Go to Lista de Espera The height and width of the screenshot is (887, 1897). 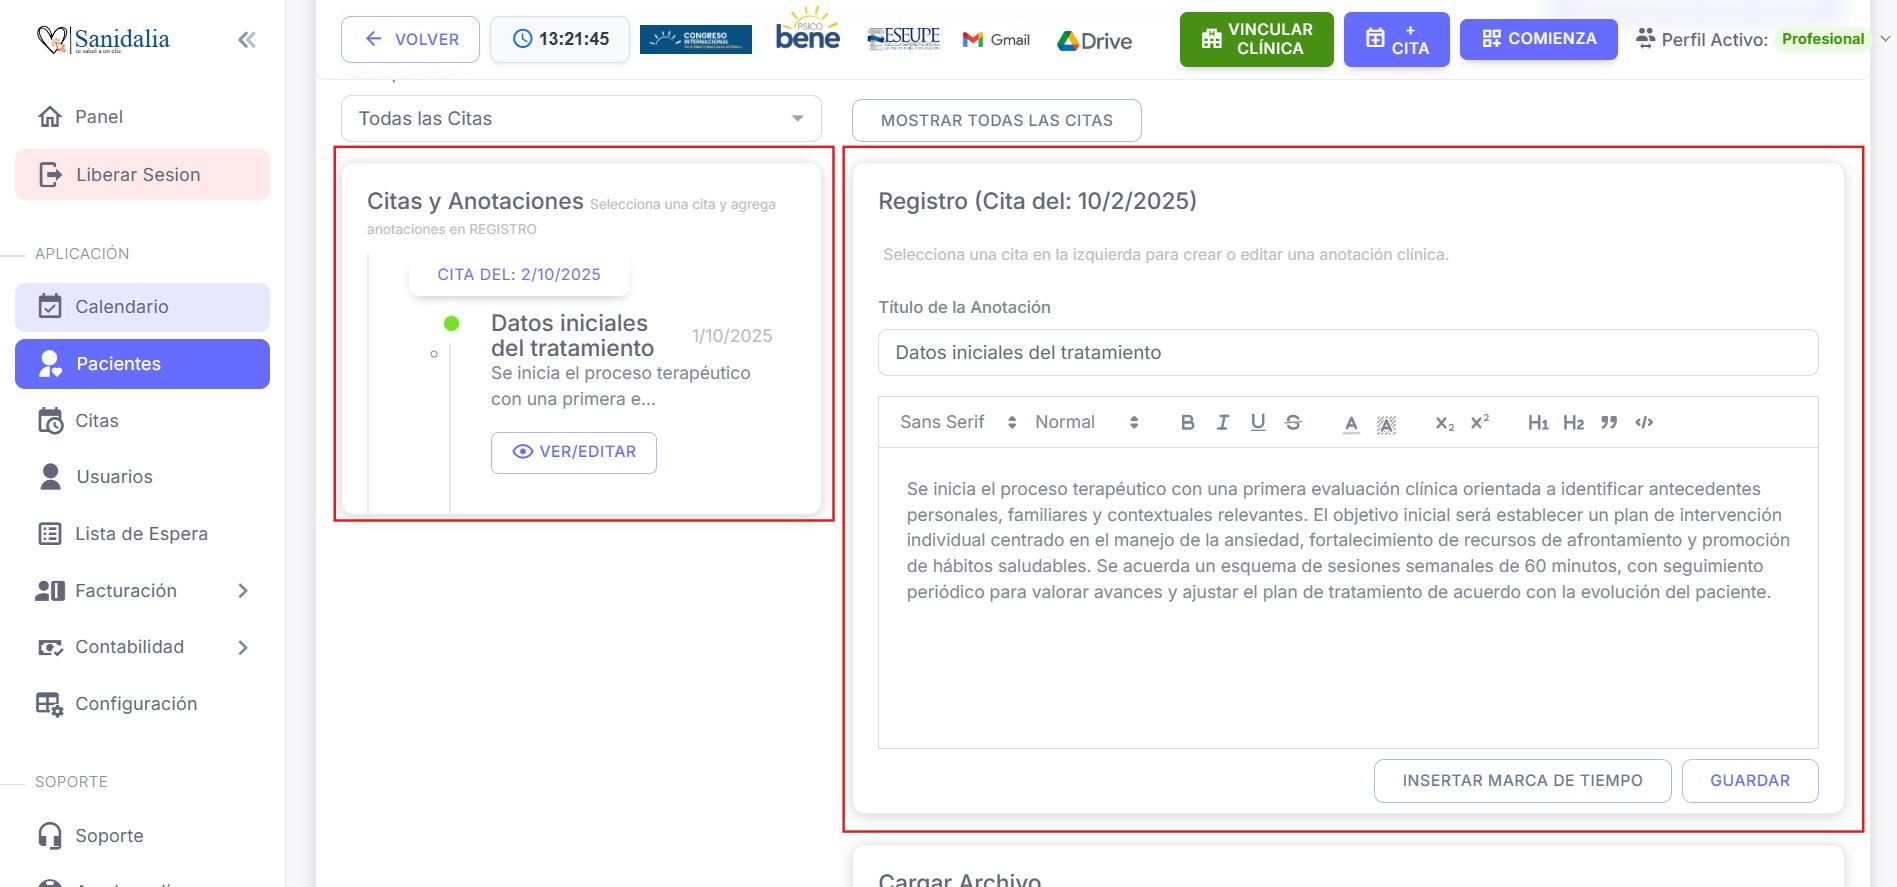[x=142, y=534]
